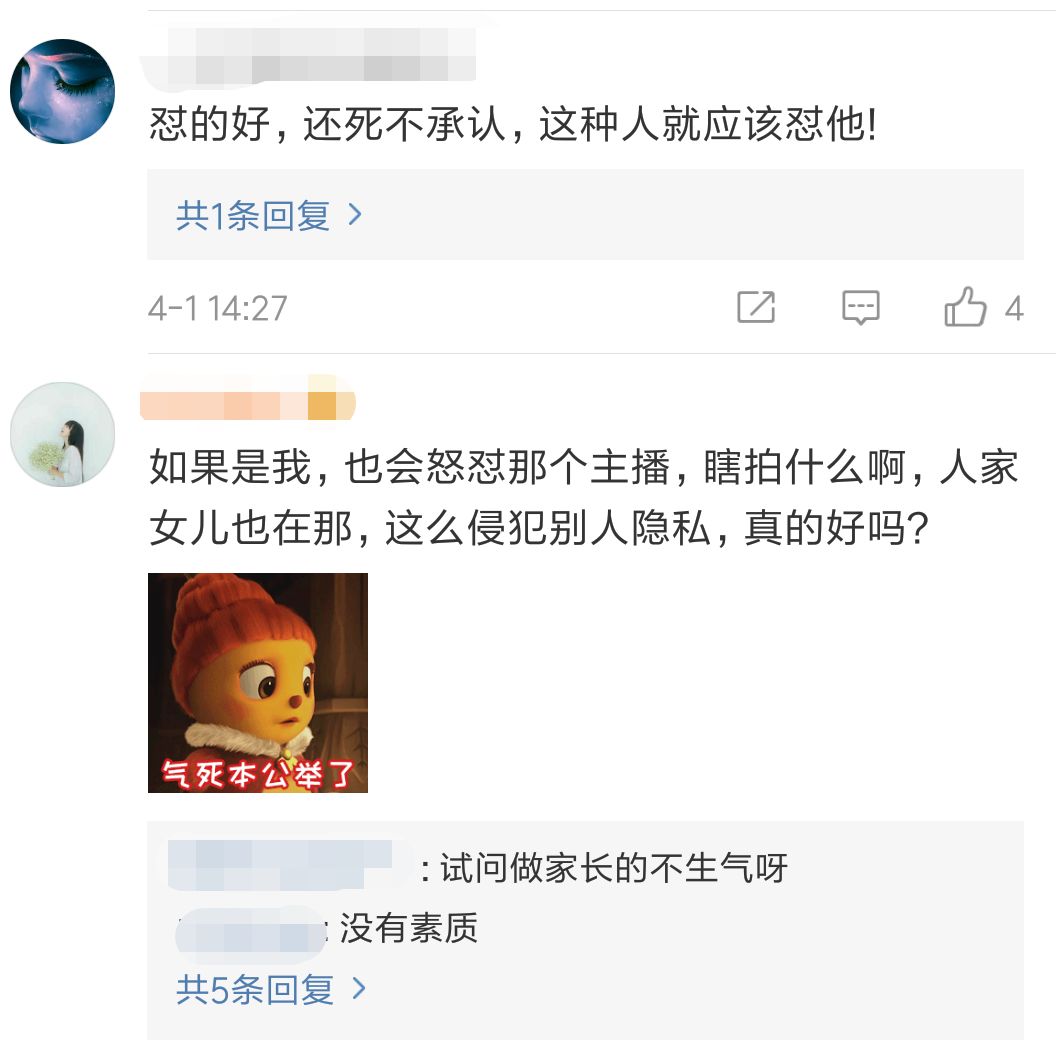
Task: Select the first commenter's blurred username
Action: point(310,57)
